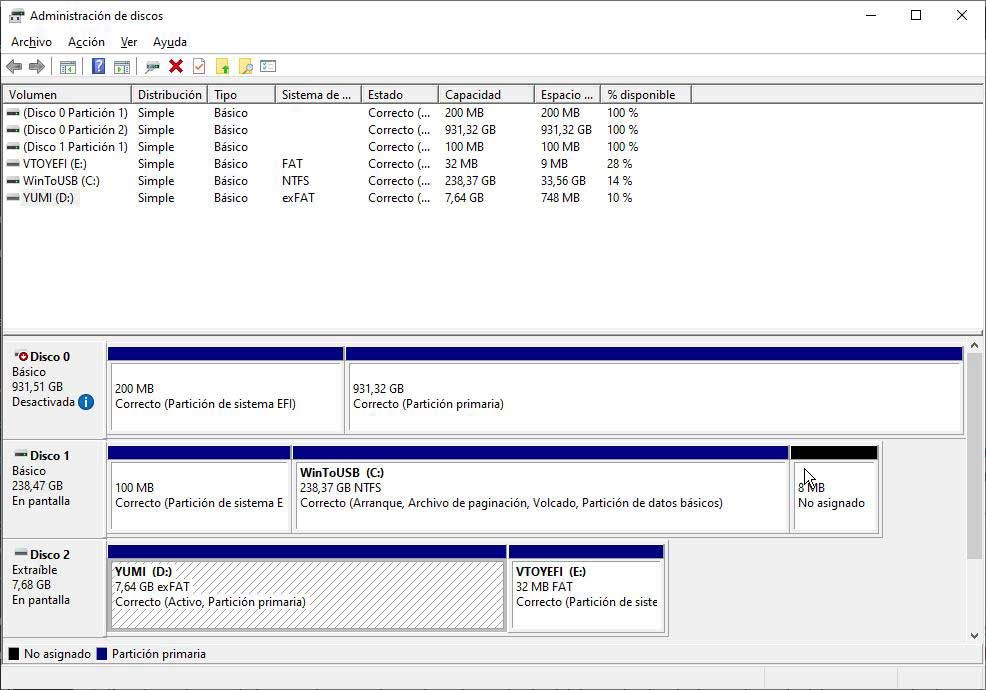
Task: Click the volume icon of WinToUSB (C:) row
Action: (x=13, y=181)
